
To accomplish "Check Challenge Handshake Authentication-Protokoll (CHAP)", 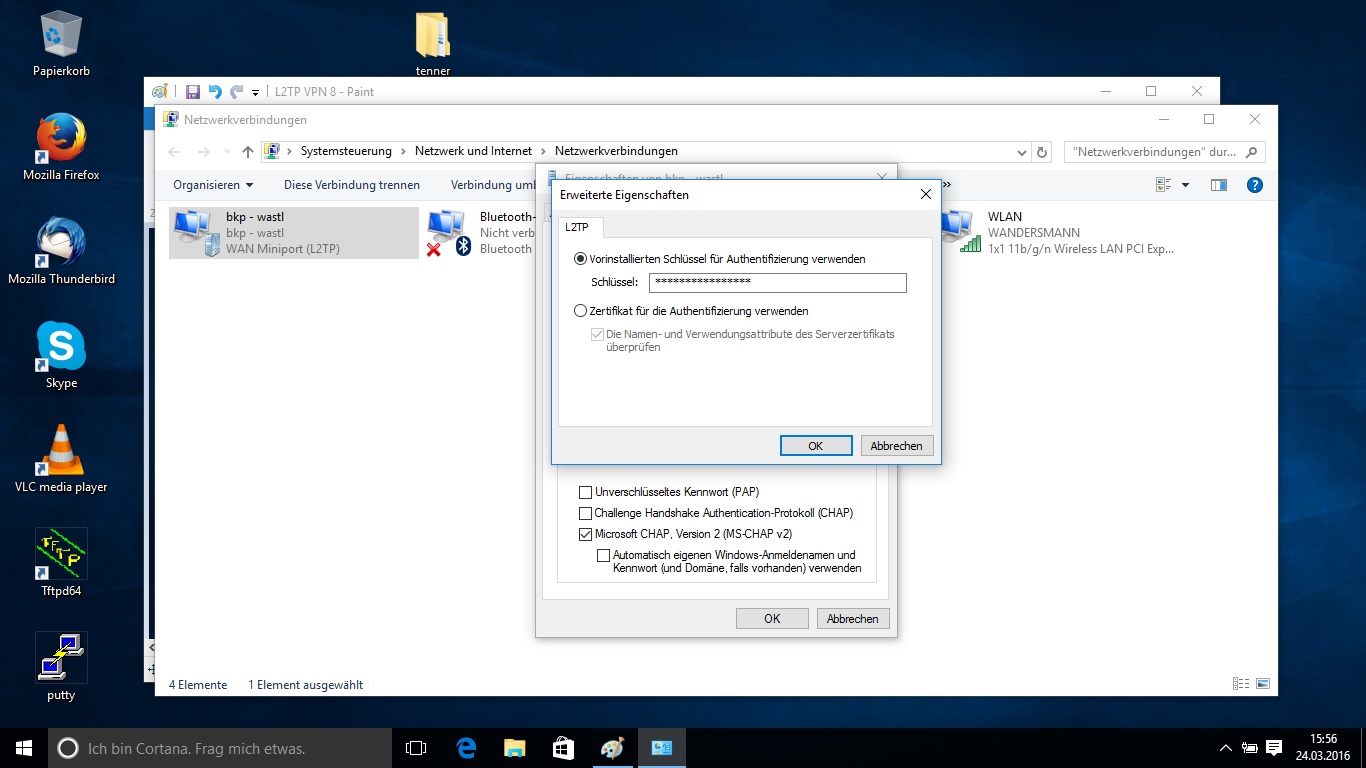I will click(x=586, y=513).
